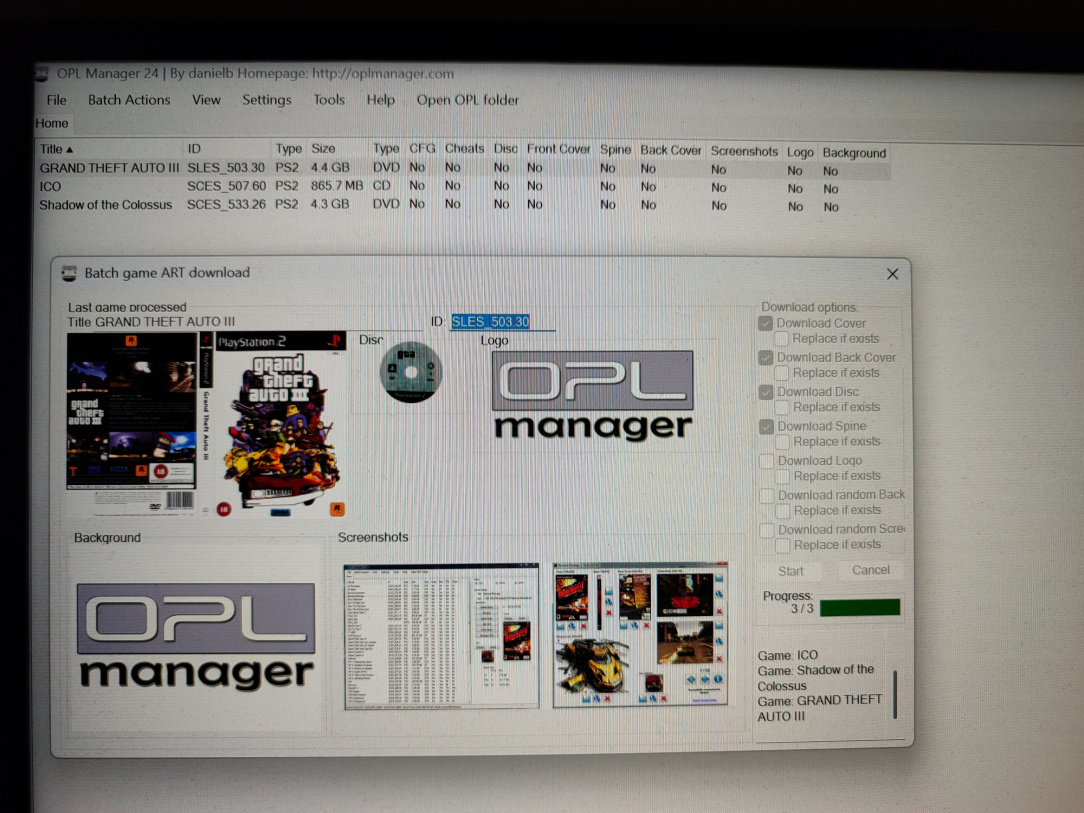Toggle Replace if exists under Download Cover

coord(781,339)
